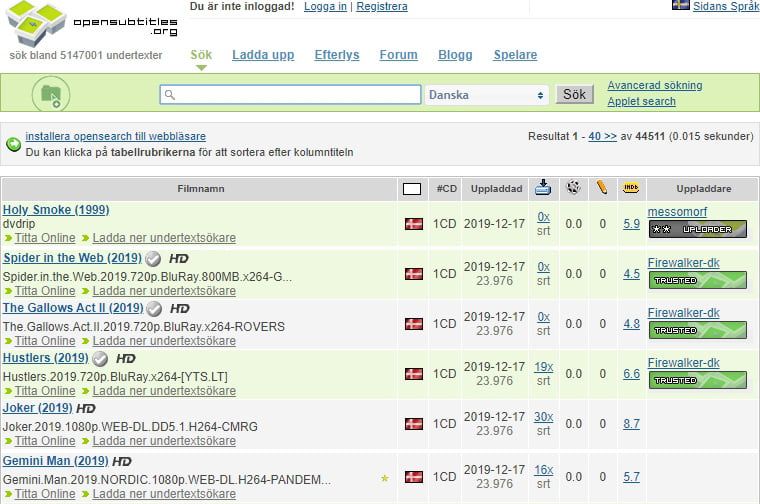Click Sidans Språk link

point(726,6)
